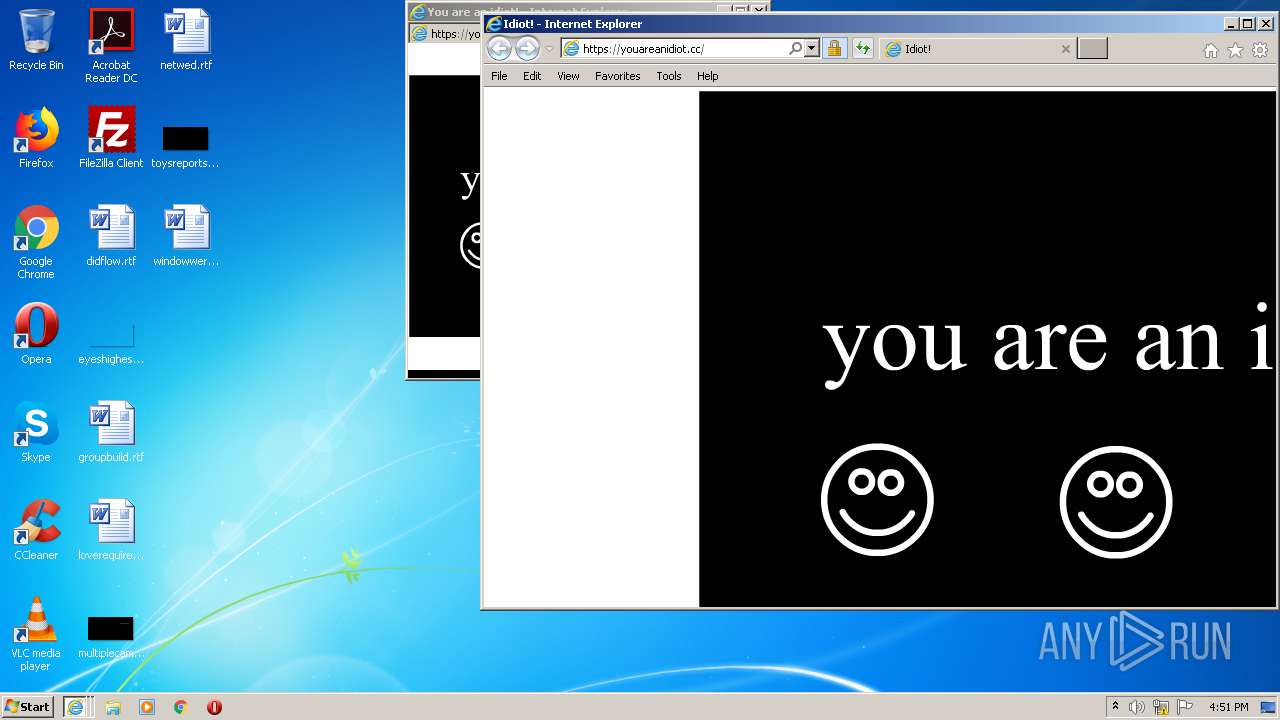Open the Windows Start menu

(x=28, y=706)
